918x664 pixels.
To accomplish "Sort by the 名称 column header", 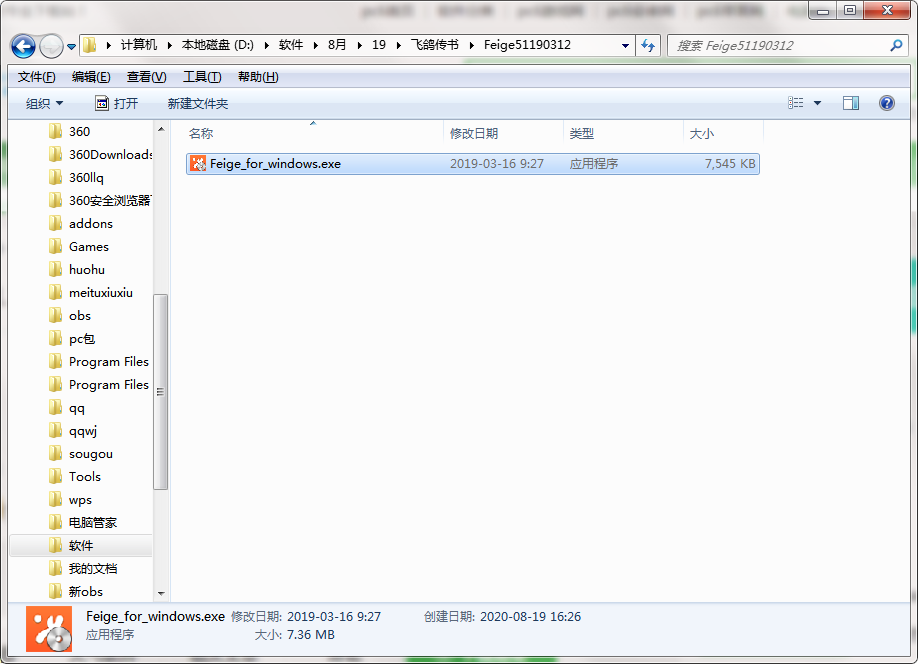I will pos(314,134).
